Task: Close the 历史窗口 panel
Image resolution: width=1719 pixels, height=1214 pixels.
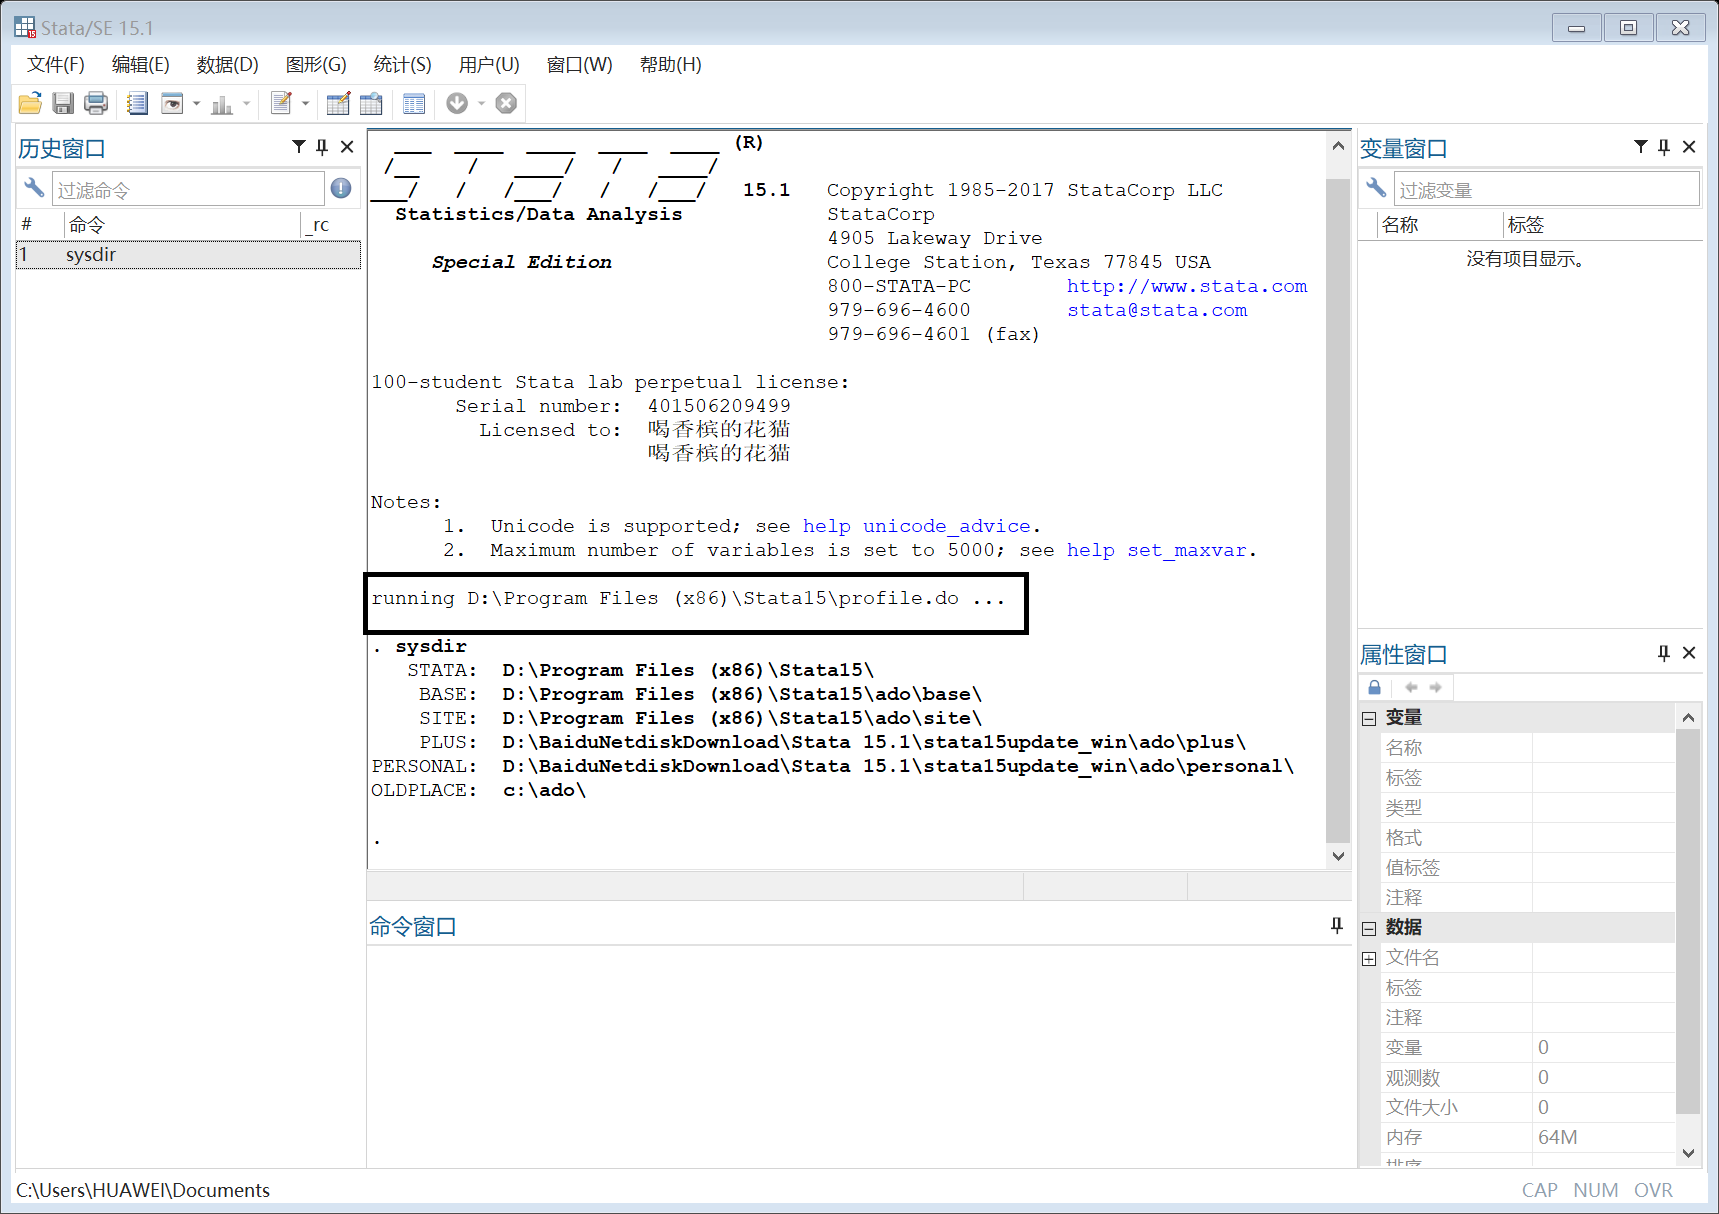Action: [x=347, y=147]
